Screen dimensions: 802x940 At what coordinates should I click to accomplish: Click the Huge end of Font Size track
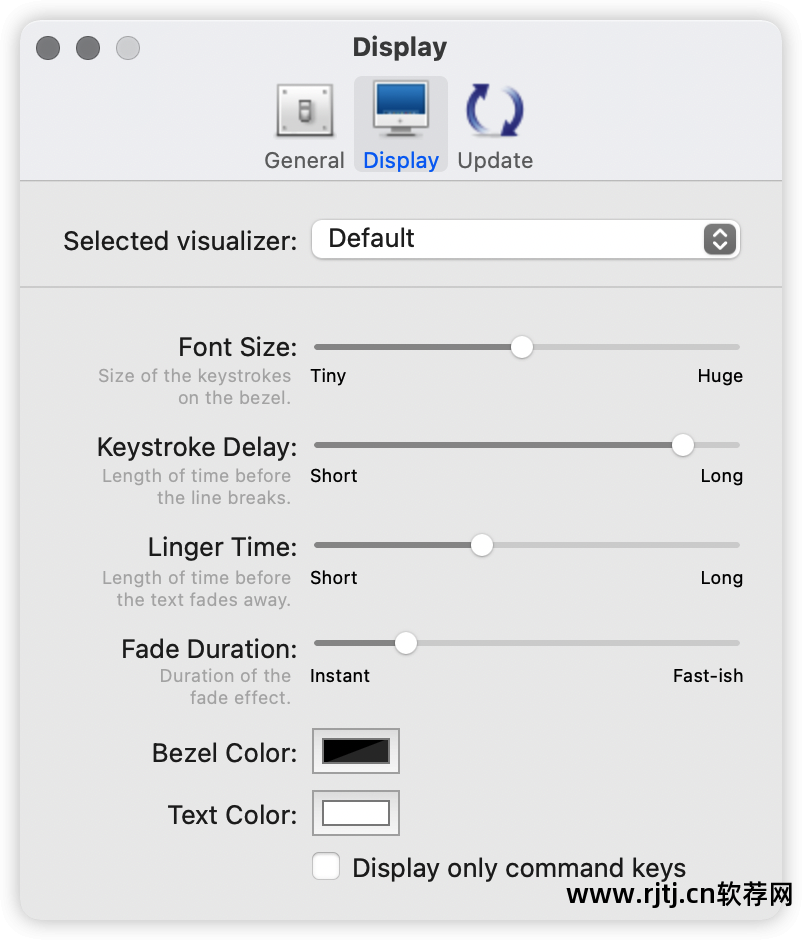(x=734, y=347)
